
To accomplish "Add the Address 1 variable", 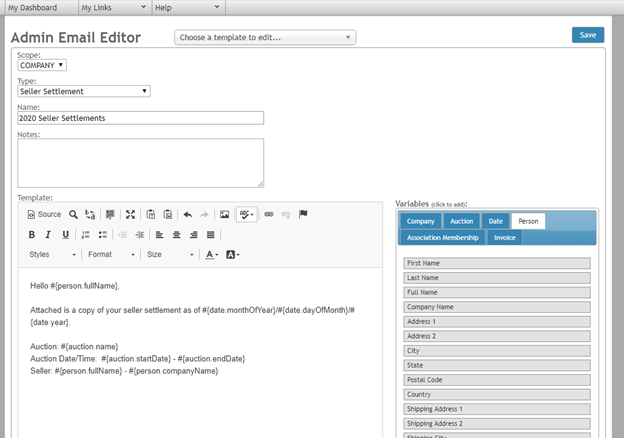I will pyautogui.click(x=497, y=321).
